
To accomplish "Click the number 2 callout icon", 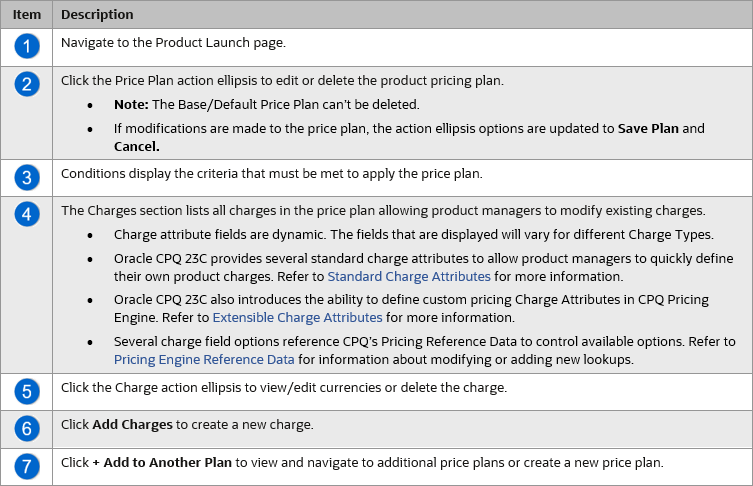I will (x=27, y=84).
